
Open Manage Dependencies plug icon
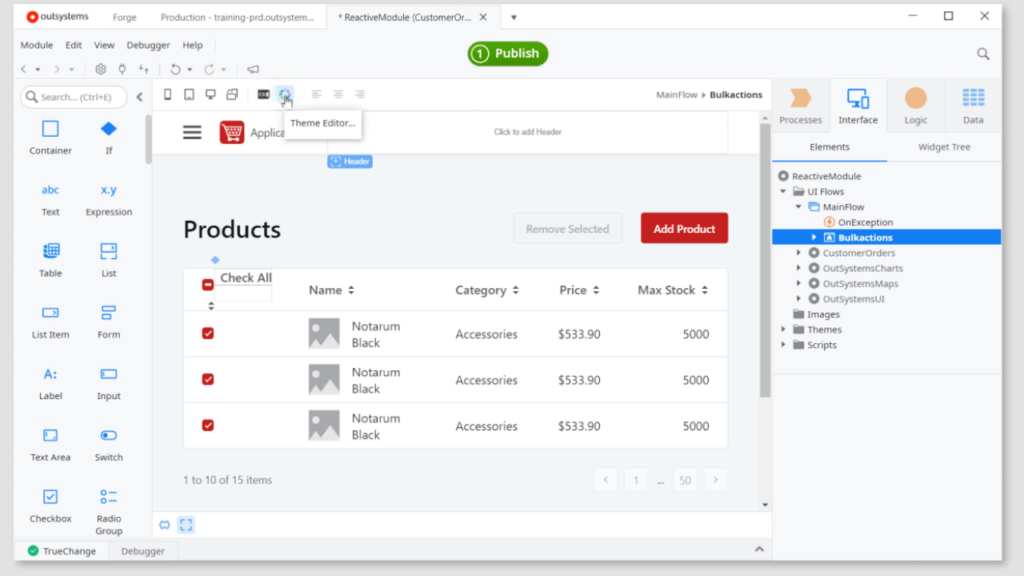[x=122, y=69]
